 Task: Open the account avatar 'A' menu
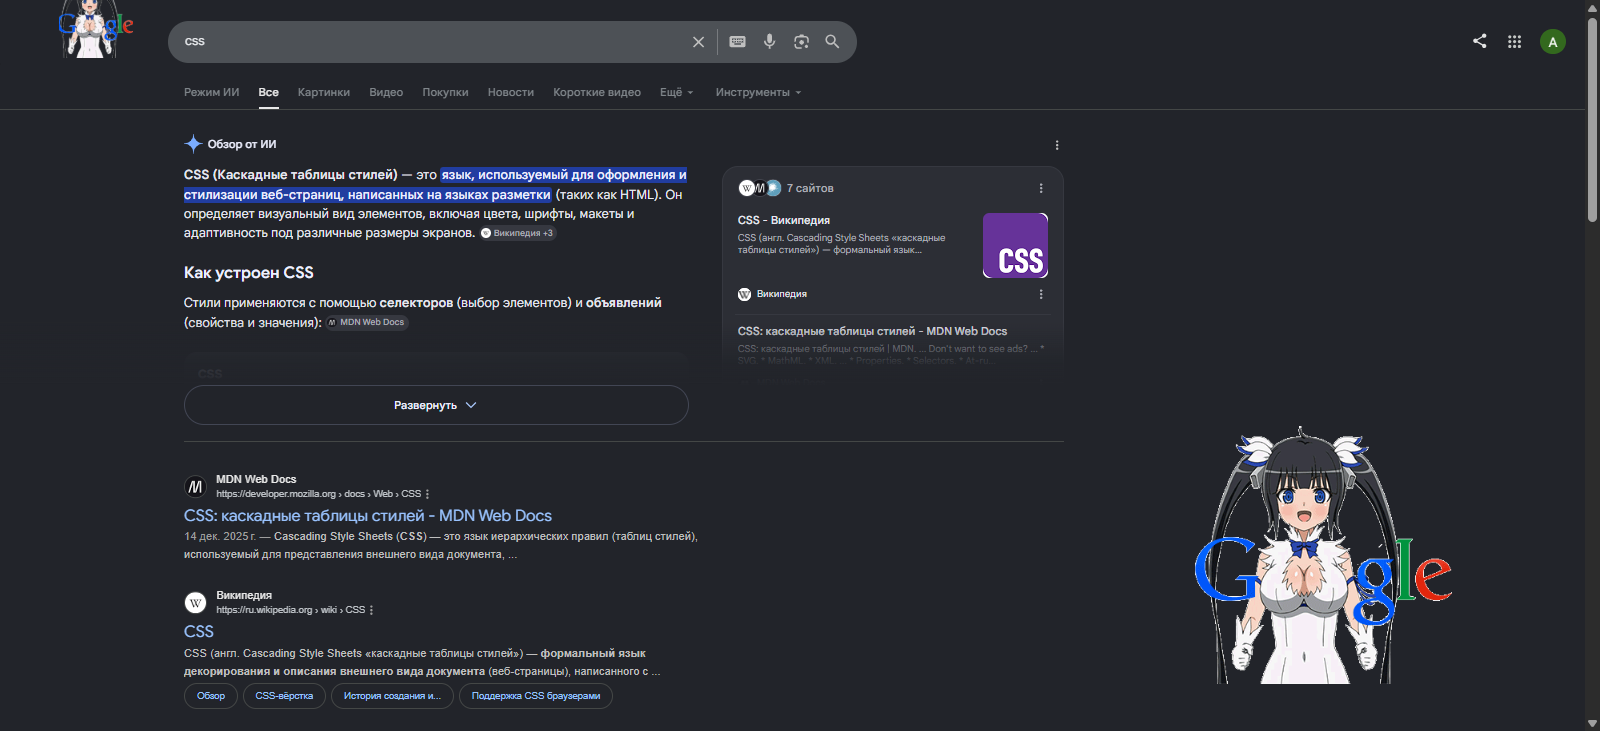coord(1553,42)
